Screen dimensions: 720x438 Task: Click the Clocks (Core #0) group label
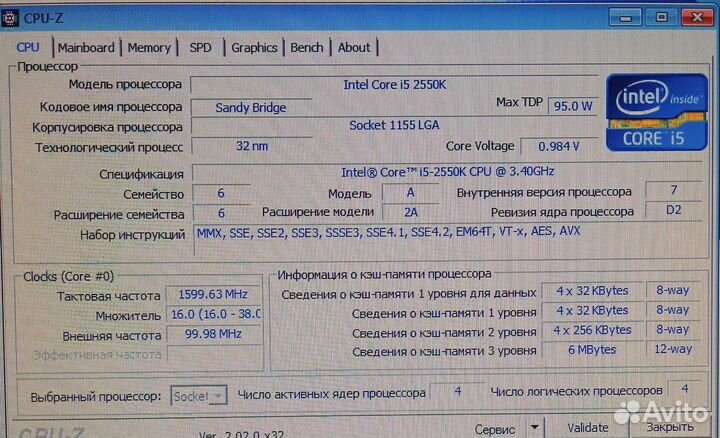[68, 276]
